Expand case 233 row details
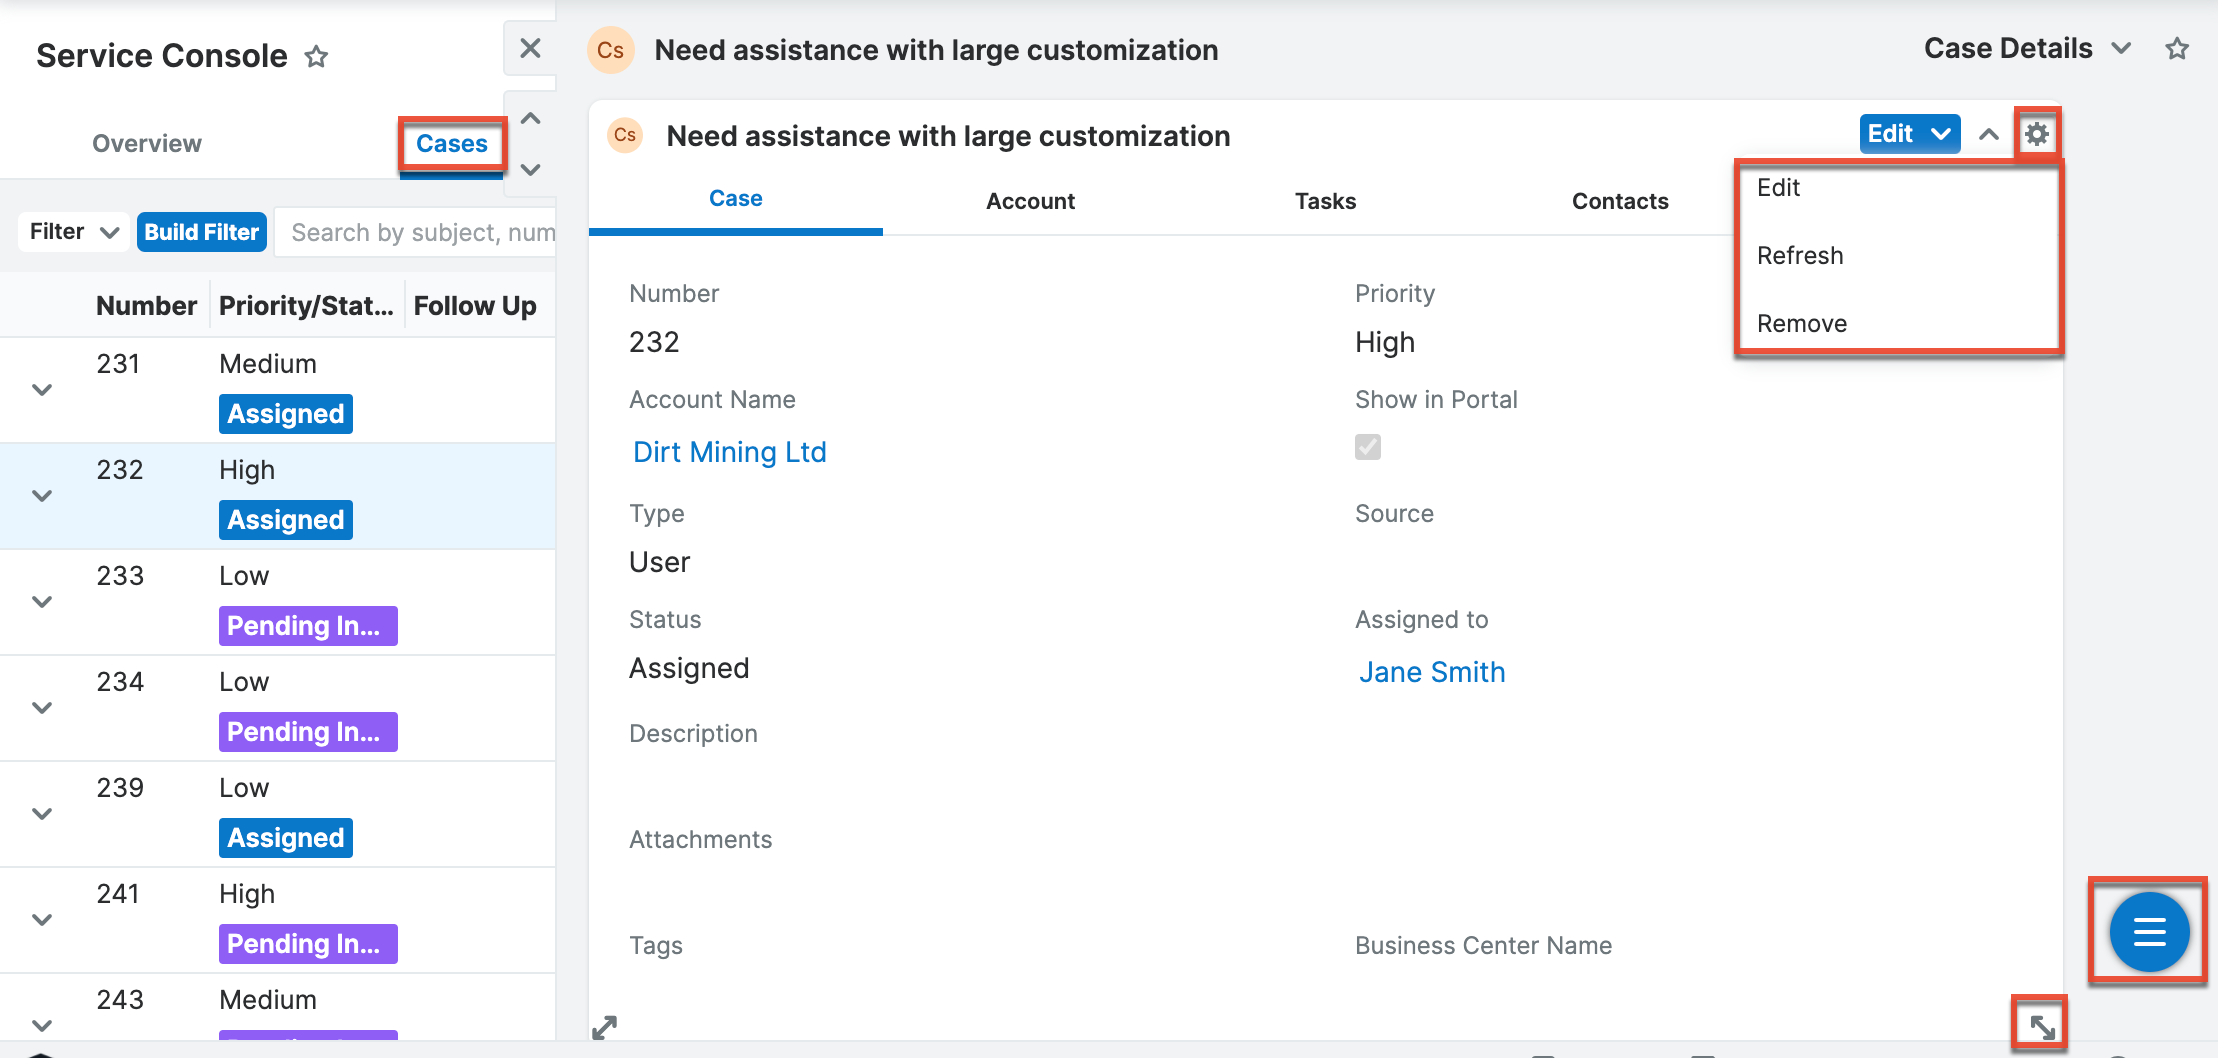2218x1058 pixels. [x=41, y=601]
